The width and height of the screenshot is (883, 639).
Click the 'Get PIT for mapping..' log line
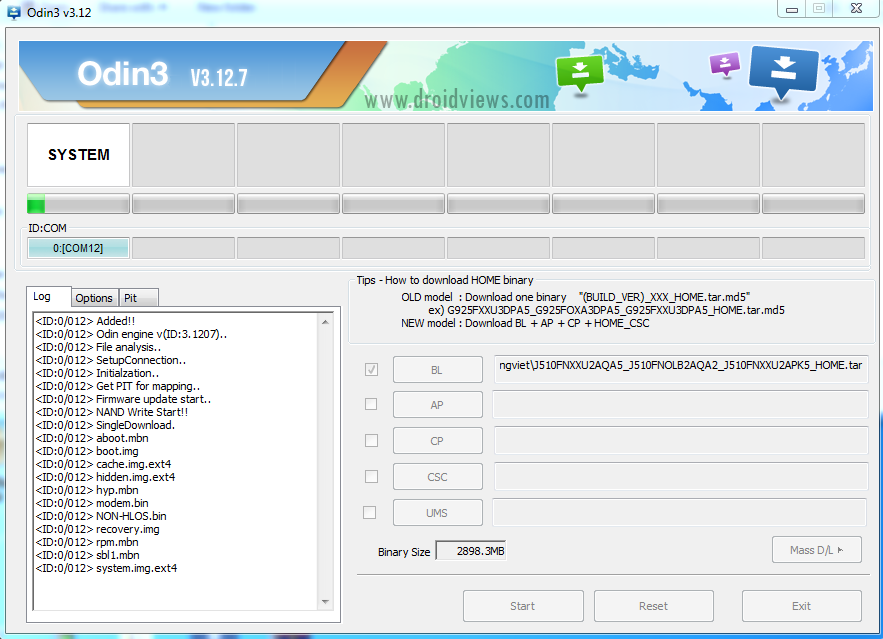click(118, 386)
